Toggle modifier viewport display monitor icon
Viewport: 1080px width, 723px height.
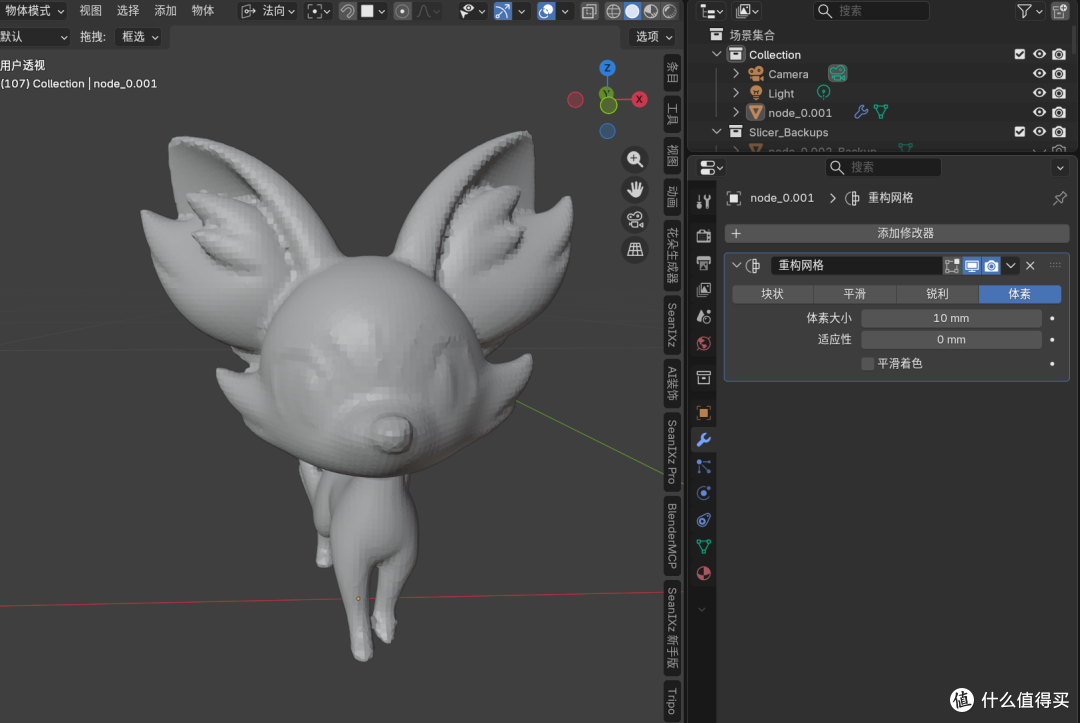(x=972, y=266)
